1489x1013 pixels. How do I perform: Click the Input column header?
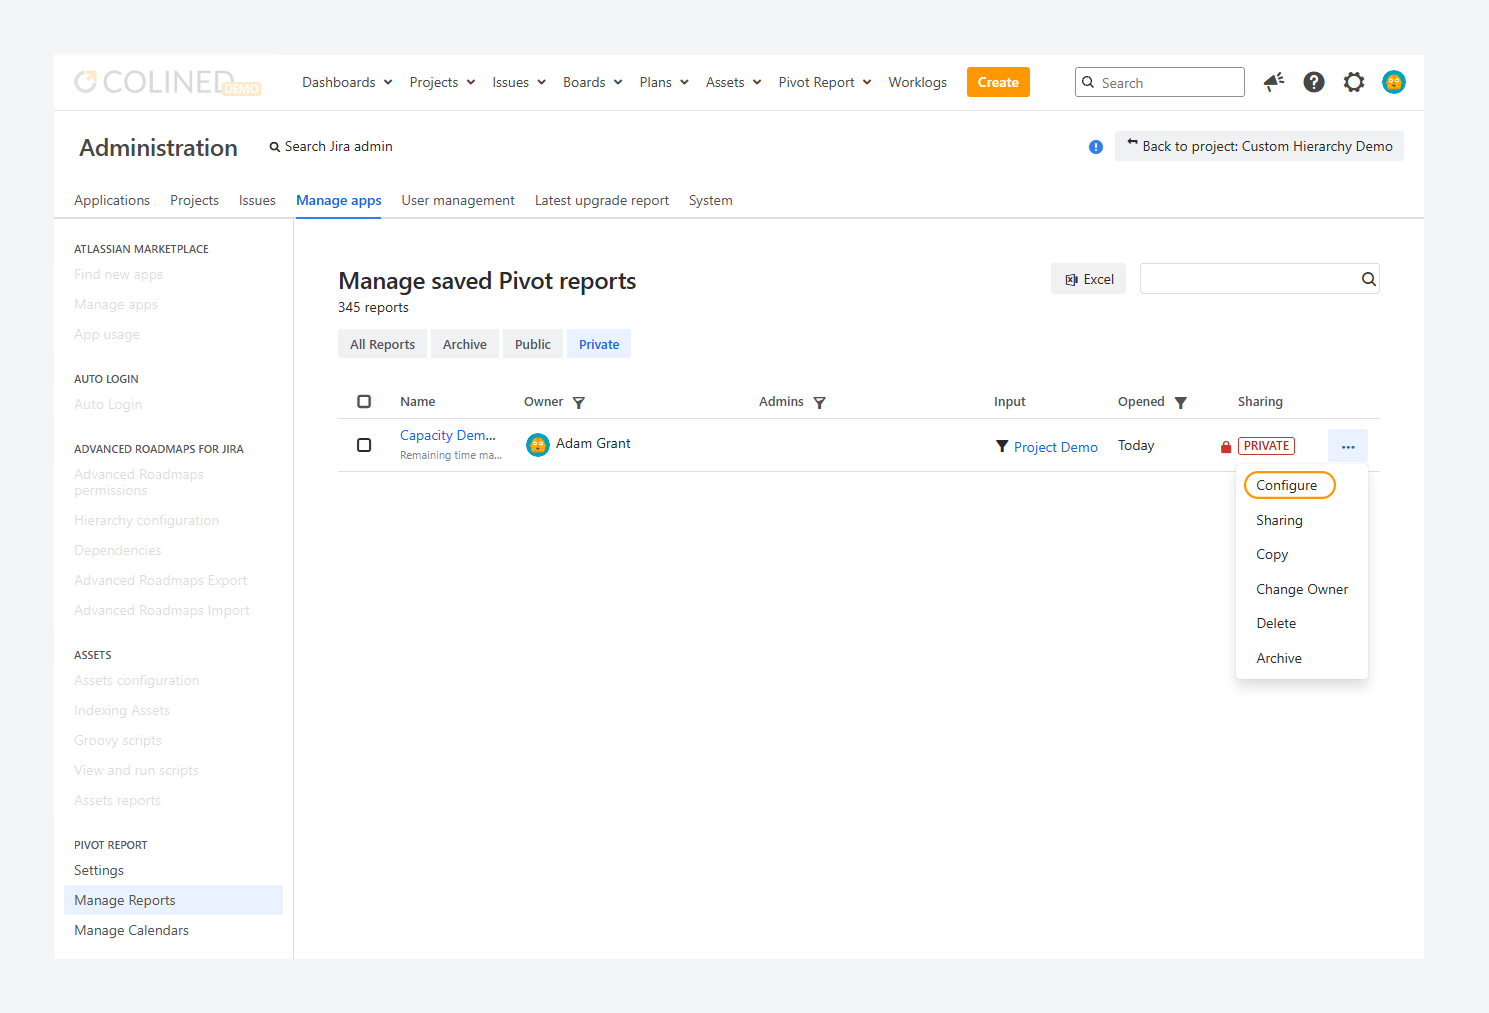tap(1009, 401)
